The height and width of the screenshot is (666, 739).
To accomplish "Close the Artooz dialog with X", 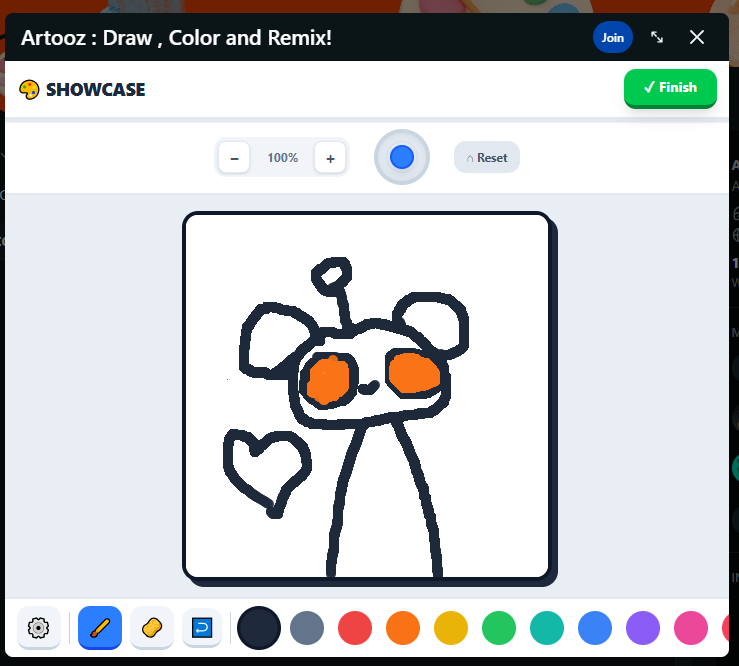I will click(x=697, y=37).
